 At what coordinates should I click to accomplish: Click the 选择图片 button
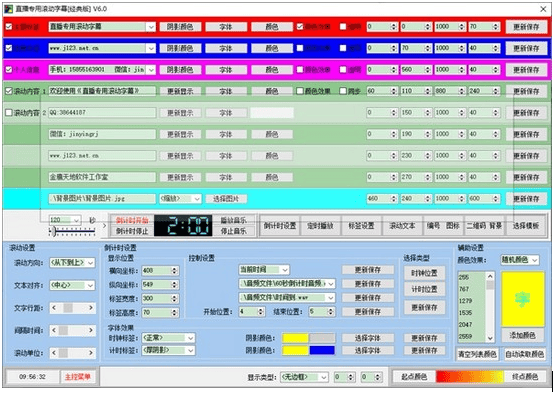tap(226, 199)
